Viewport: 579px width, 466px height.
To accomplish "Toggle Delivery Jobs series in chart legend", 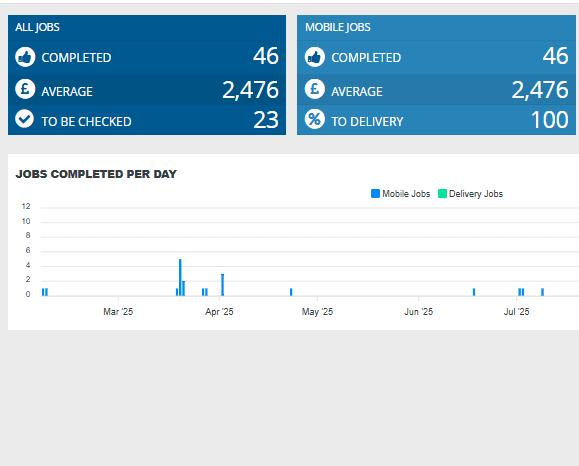I will coord(470,194).
